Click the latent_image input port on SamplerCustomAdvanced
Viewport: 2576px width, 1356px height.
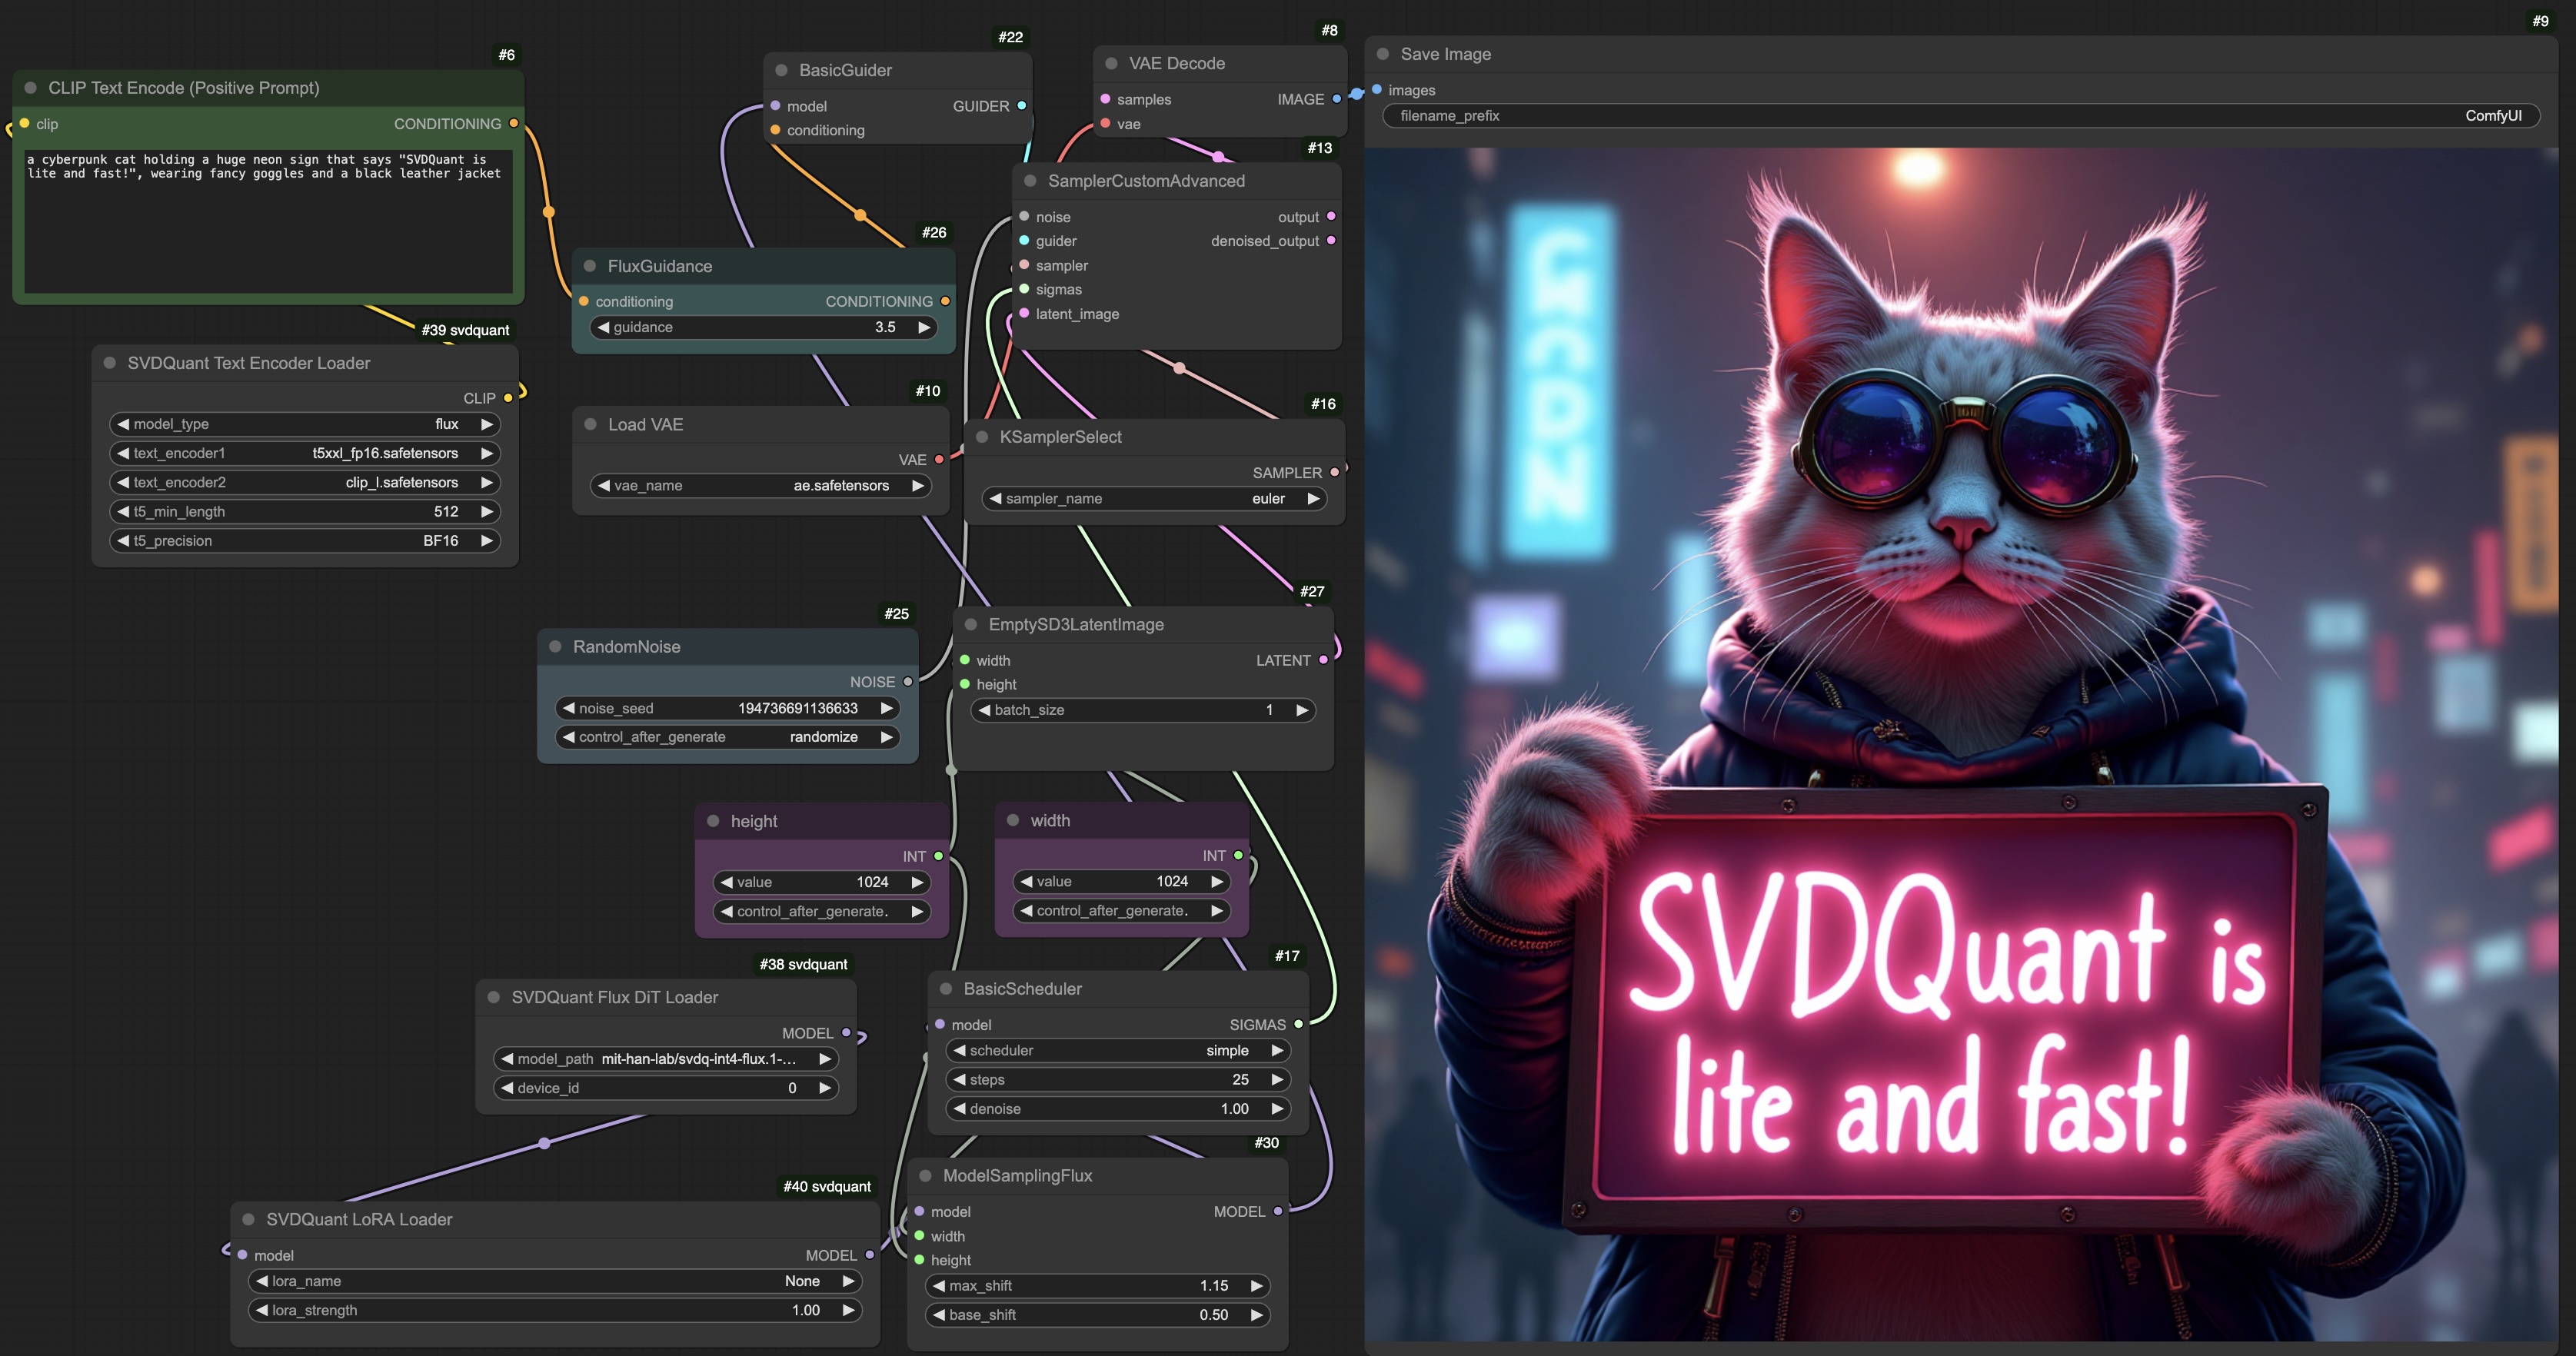(x=1024, y=314)
